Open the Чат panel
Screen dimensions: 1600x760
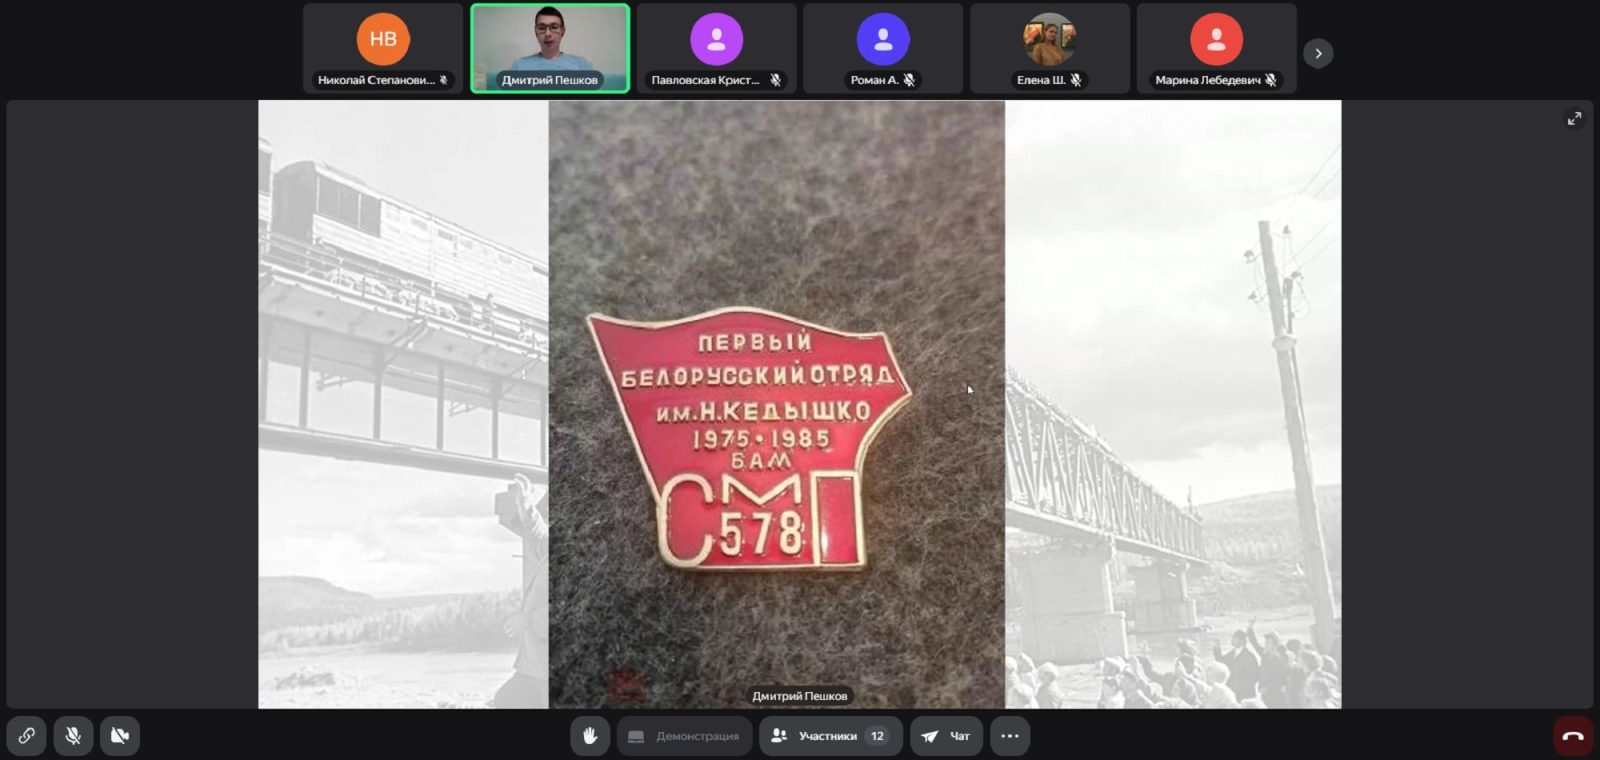point(946,736)
